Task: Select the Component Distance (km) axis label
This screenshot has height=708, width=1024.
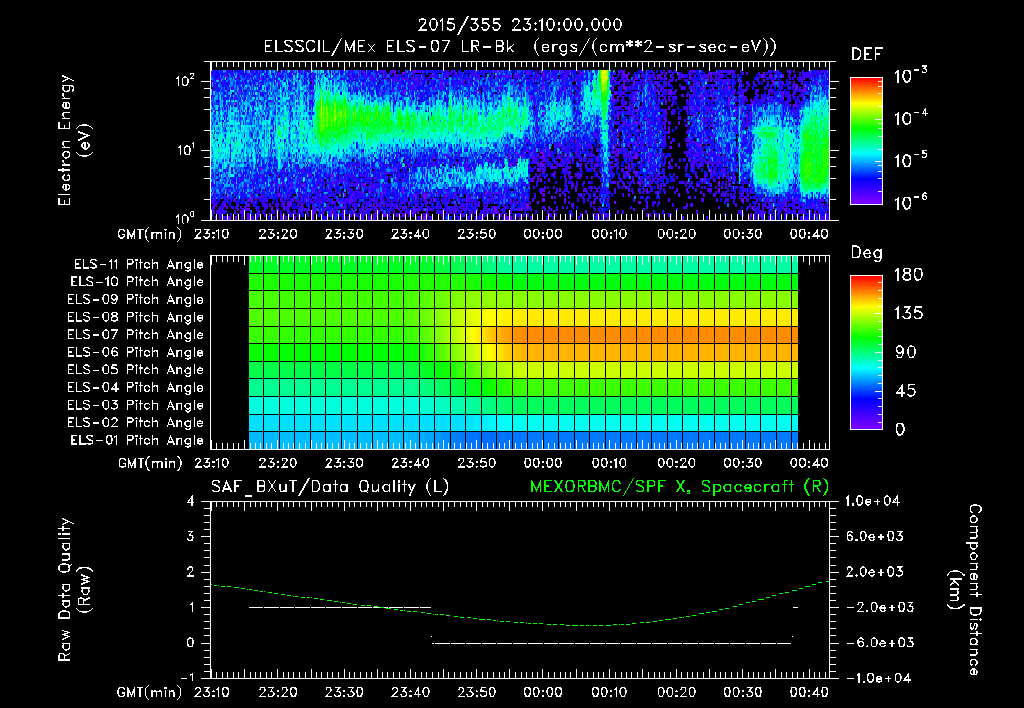Action: pos(965,590)
